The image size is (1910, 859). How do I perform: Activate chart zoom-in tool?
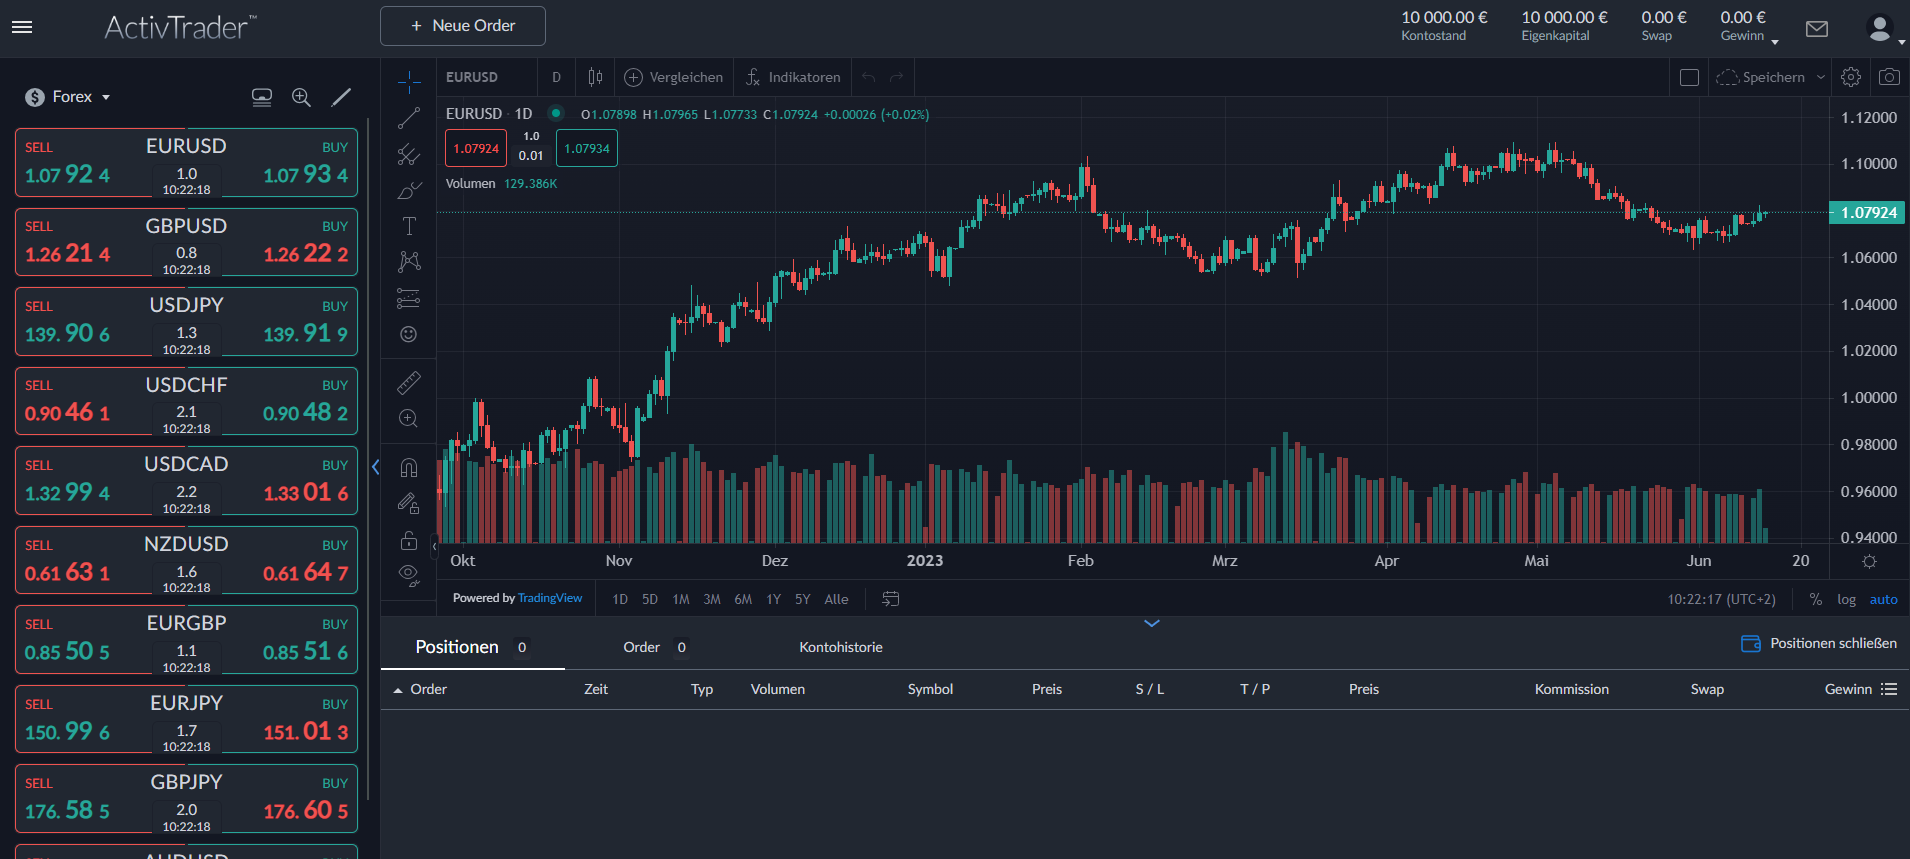(409, 419)
